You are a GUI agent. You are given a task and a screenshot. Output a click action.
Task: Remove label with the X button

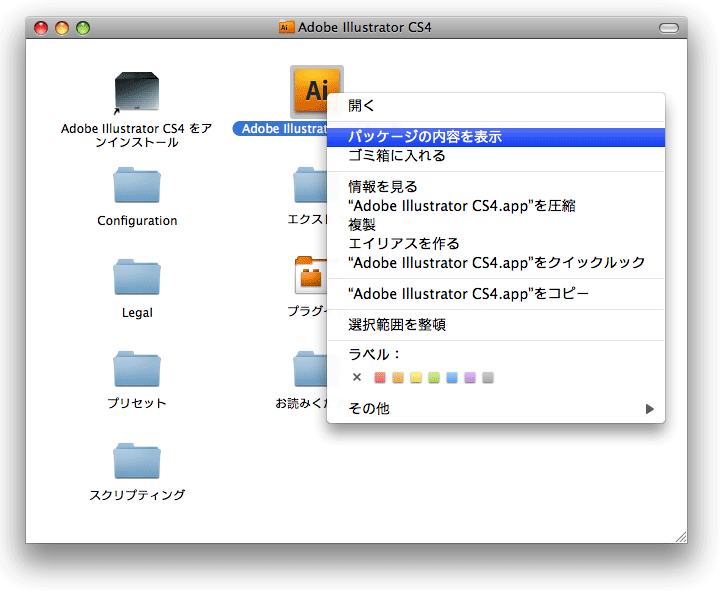356,377
